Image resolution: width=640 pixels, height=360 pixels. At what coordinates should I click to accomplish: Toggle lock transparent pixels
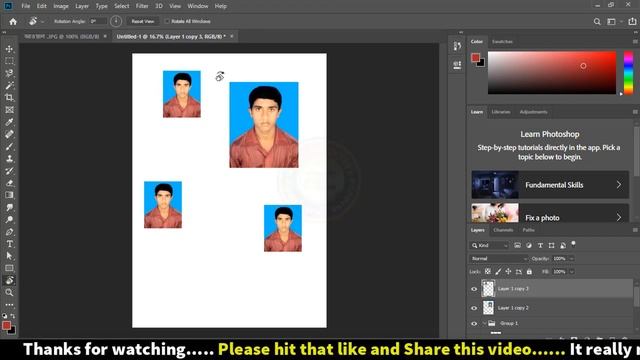(488, 271)
